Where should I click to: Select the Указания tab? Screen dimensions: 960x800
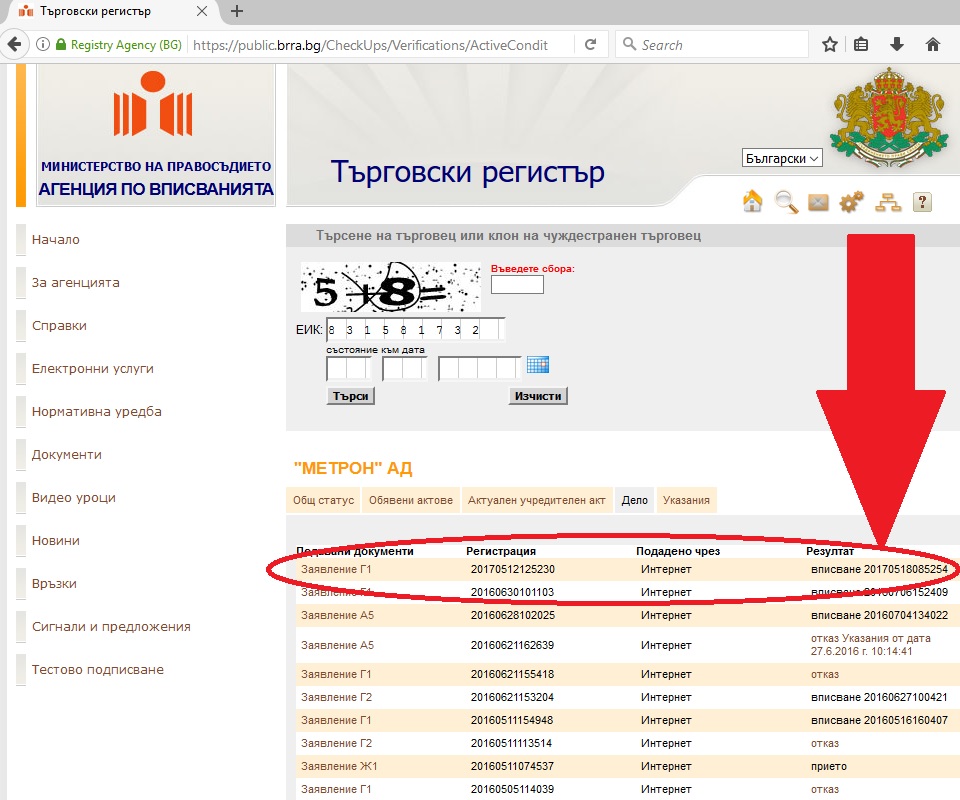point(686,500)
